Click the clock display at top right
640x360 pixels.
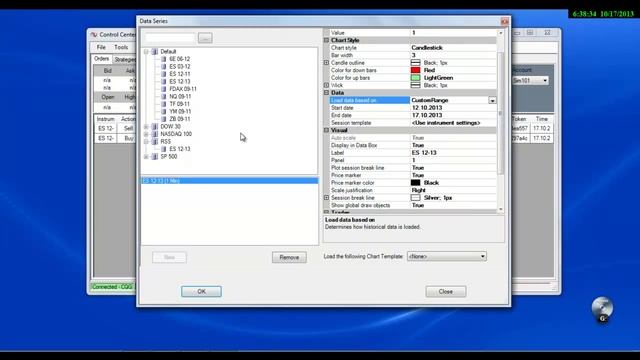pyautogui.click(x=603, y=14)
